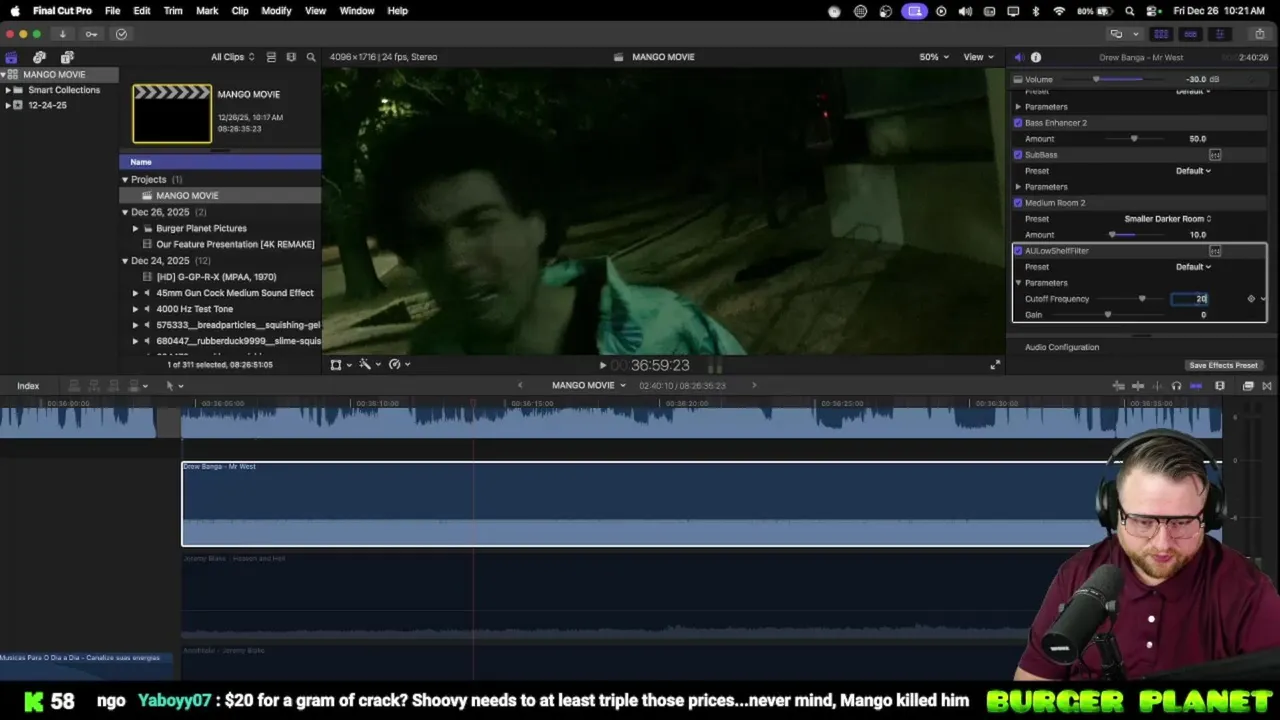Enter fullscreen viewer with expand arrows

[994, 365]
